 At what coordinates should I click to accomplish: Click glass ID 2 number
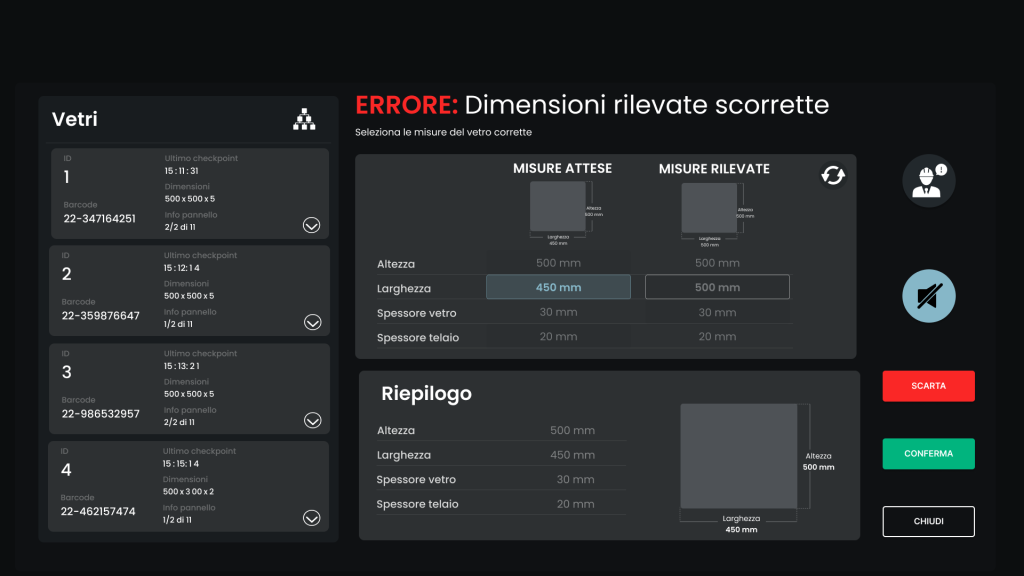[67, 274]
